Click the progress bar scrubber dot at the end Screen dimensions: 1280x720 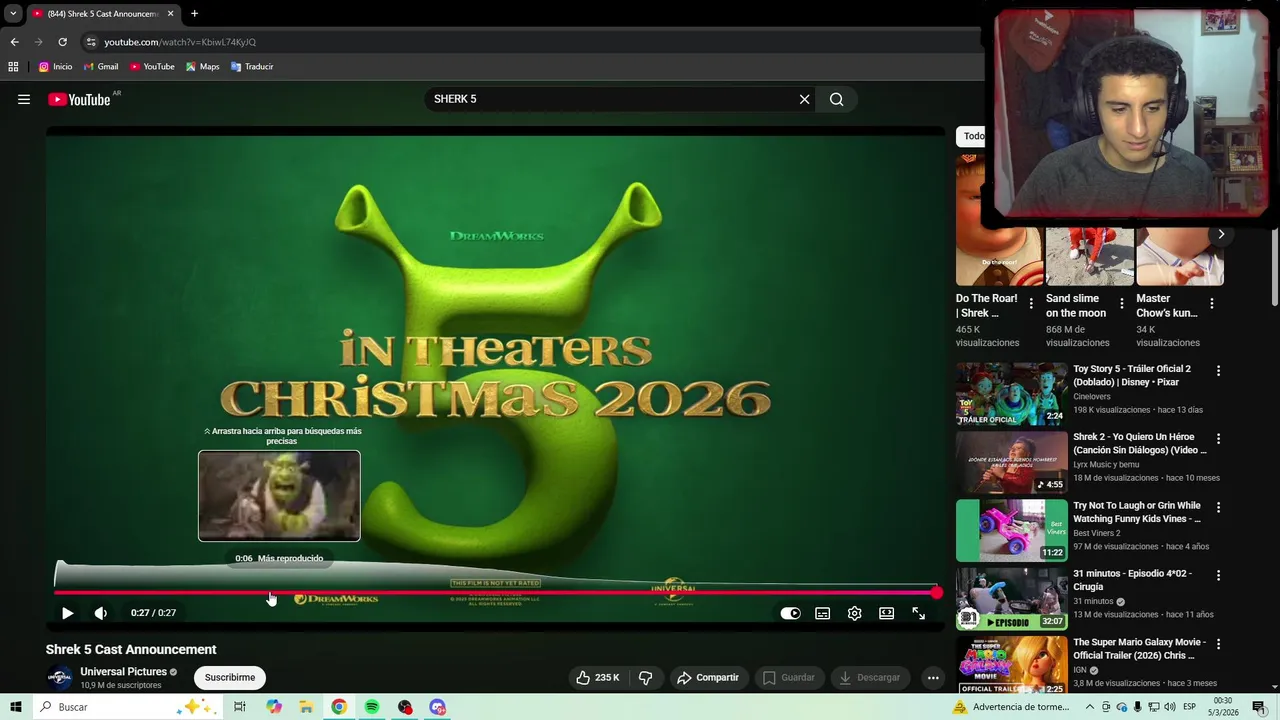click(936, 593)
